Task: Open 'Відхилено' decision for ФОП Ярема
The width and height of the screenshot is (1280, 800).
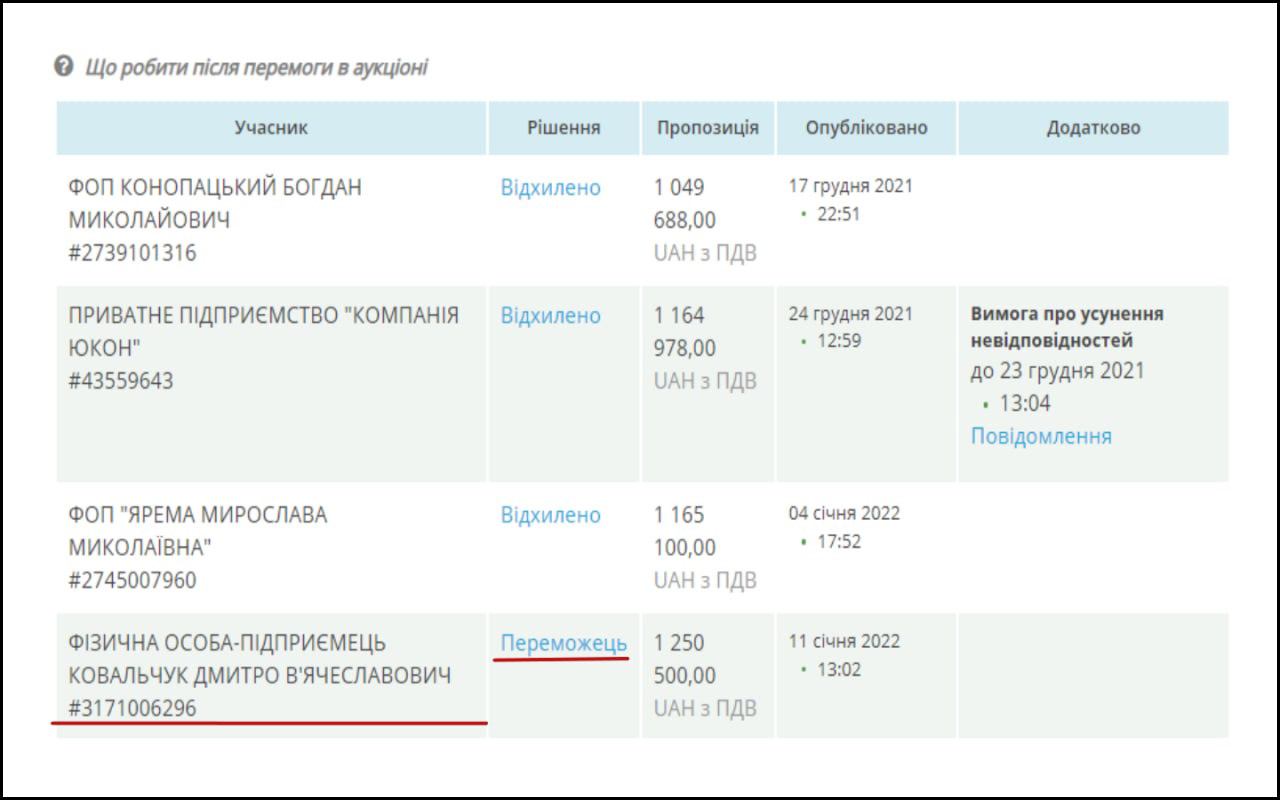Action: click(x=550, y=516)
